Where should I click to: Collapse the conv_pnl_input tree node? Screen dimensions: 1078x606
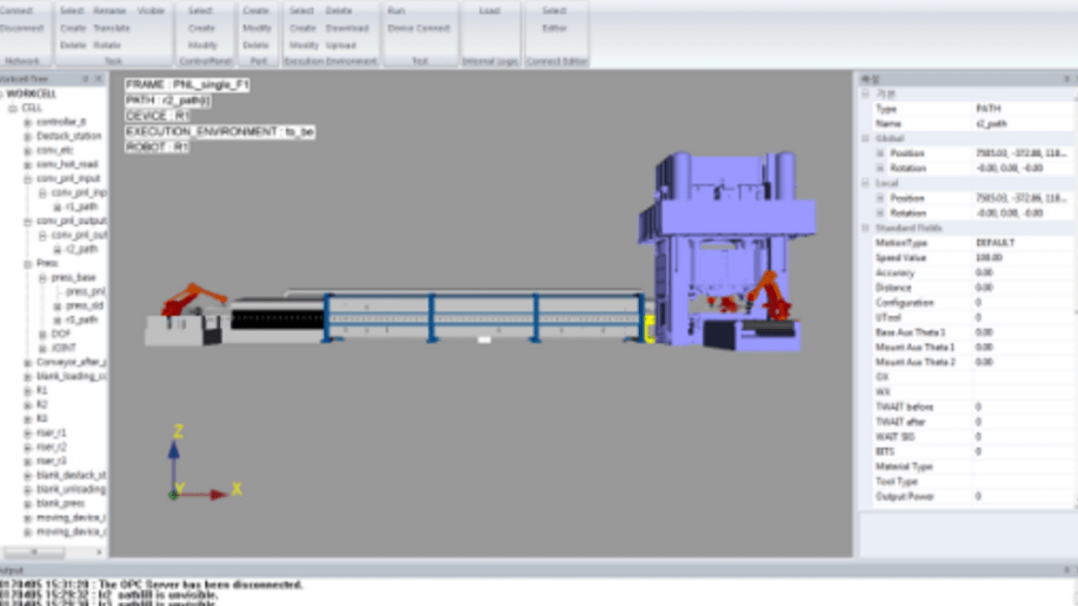pyautogui.click(x=28, y=178)
